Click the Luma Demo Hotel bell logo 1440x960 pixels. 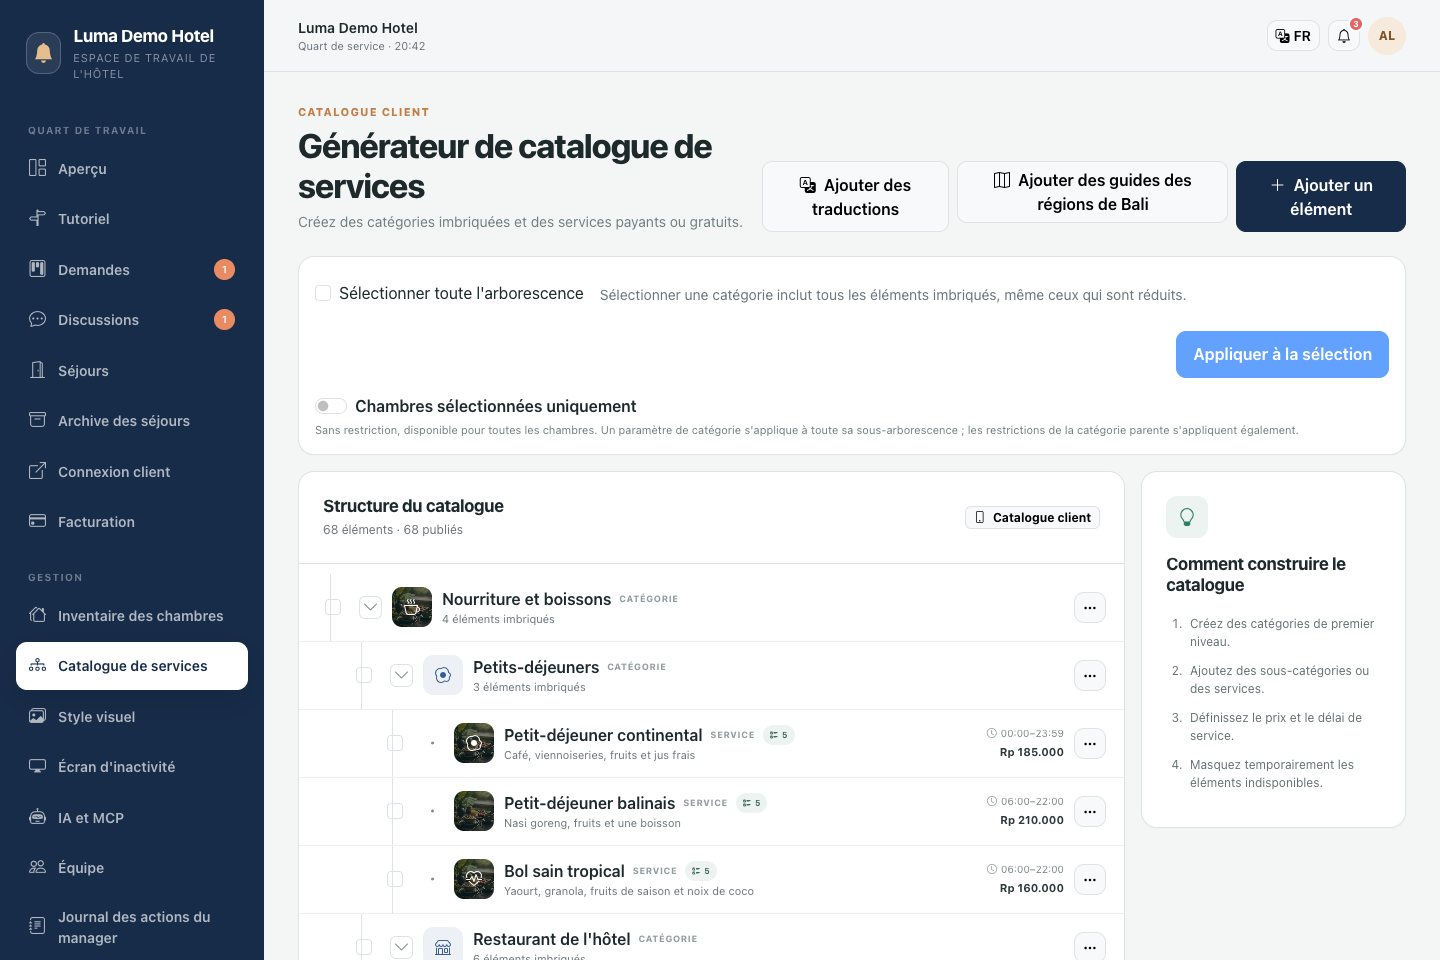pyautogui.click(x=43, y=53)
